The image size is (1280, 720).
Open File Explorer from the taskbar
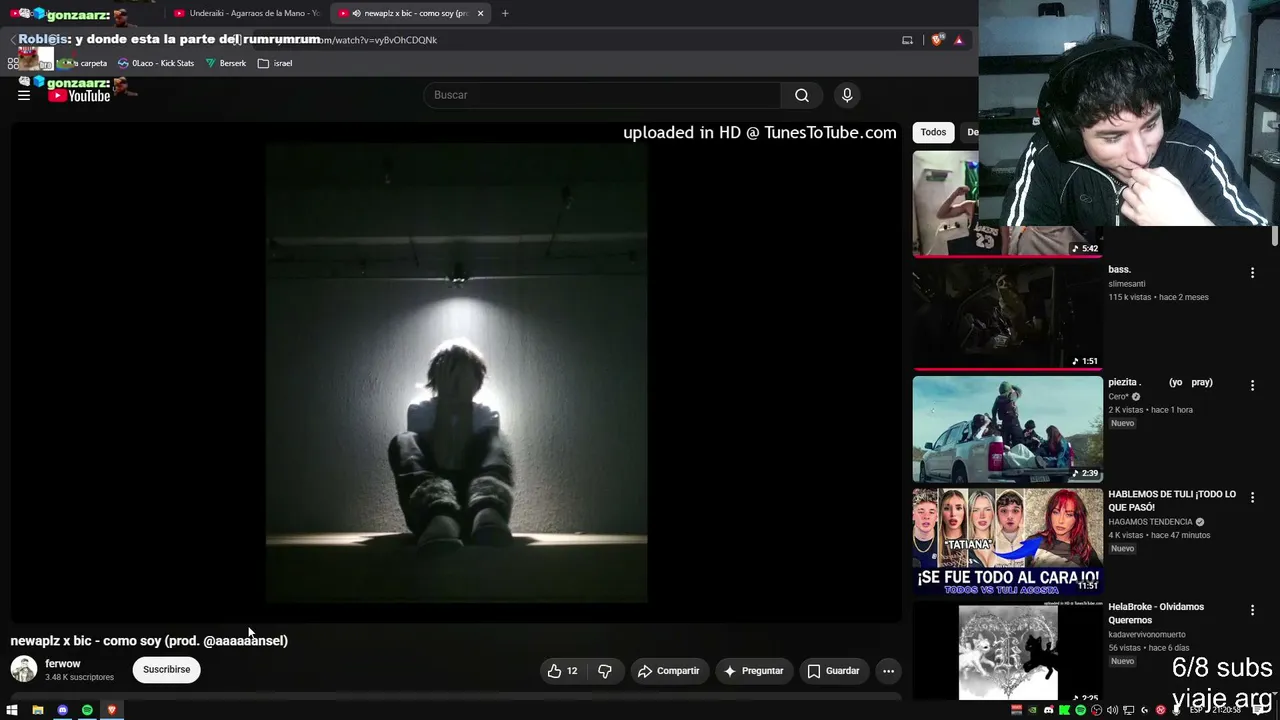pyautogui.click(x=38, y=710)
